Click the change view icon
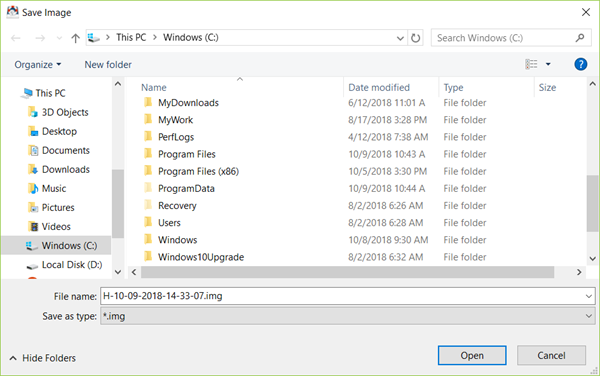The height and width of the screenshot is (376, 600). (531, 64)
